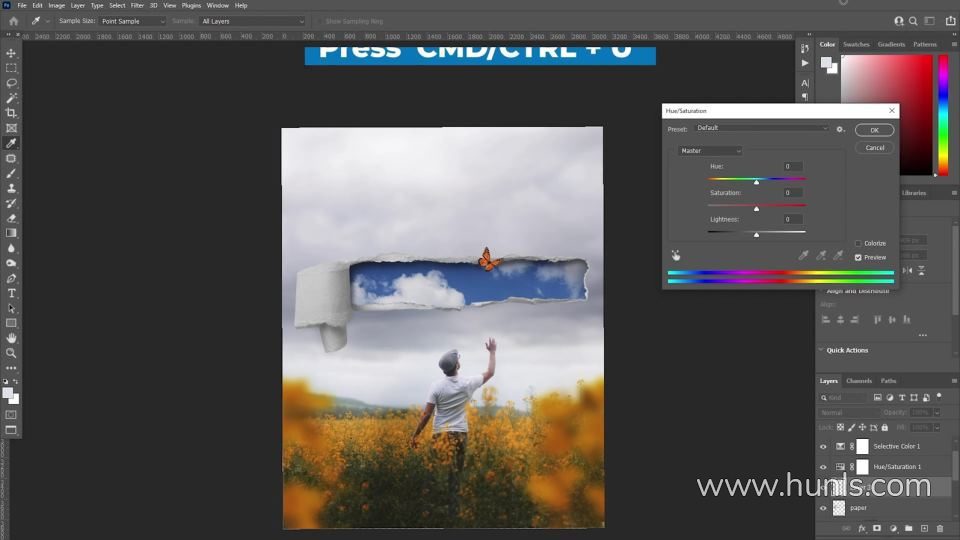Select the Zoom tool
Screen dimensions: 960x540
click(x=11, y=353)
